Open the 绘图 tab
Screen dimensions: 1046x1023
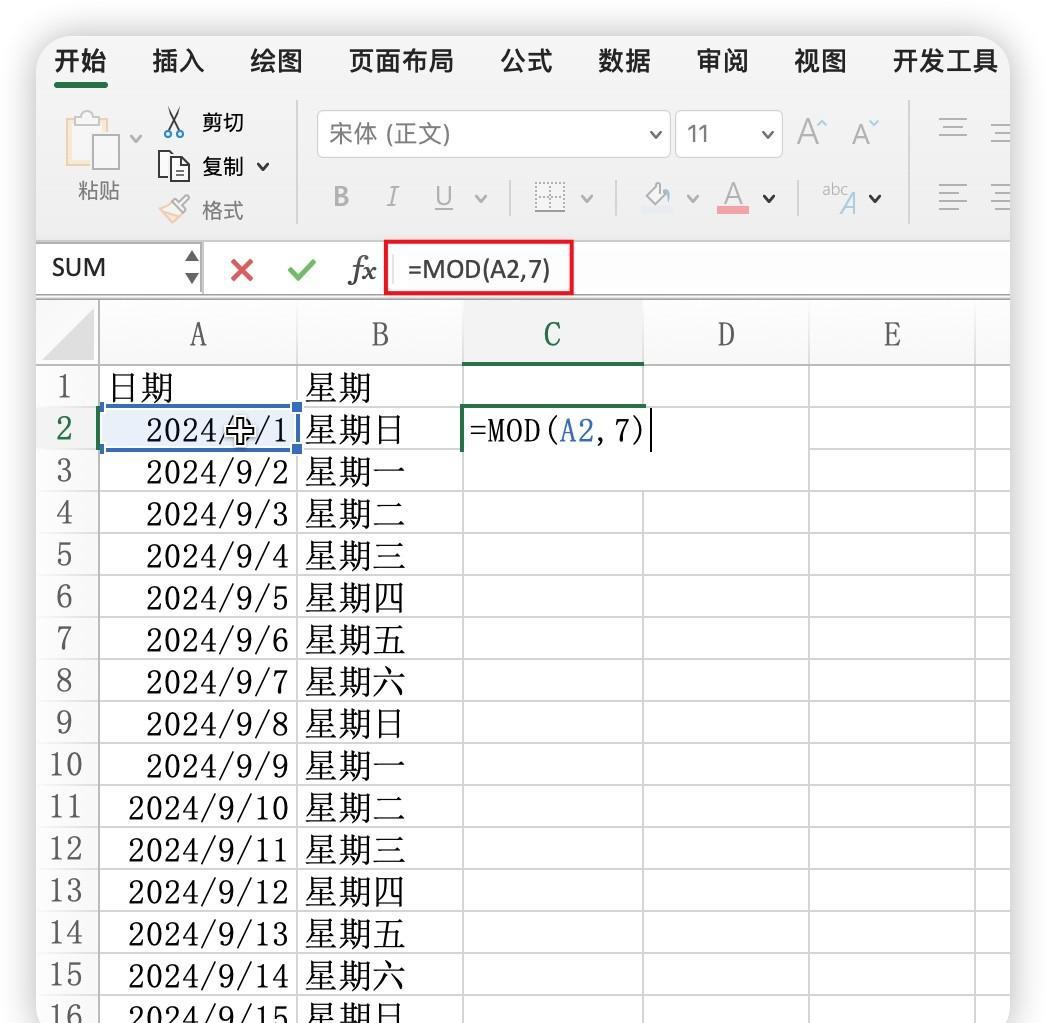coord(276,61)
